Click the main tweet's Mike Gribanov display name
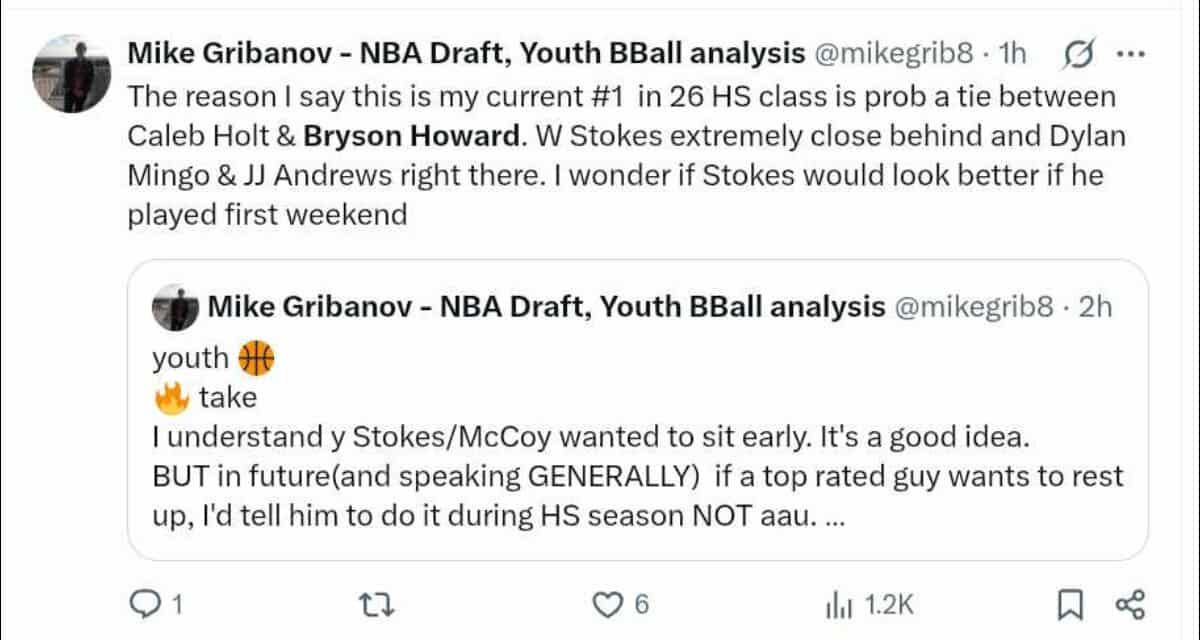The width and height of the screenshot is (1200, 640). [x=466, y=54]
